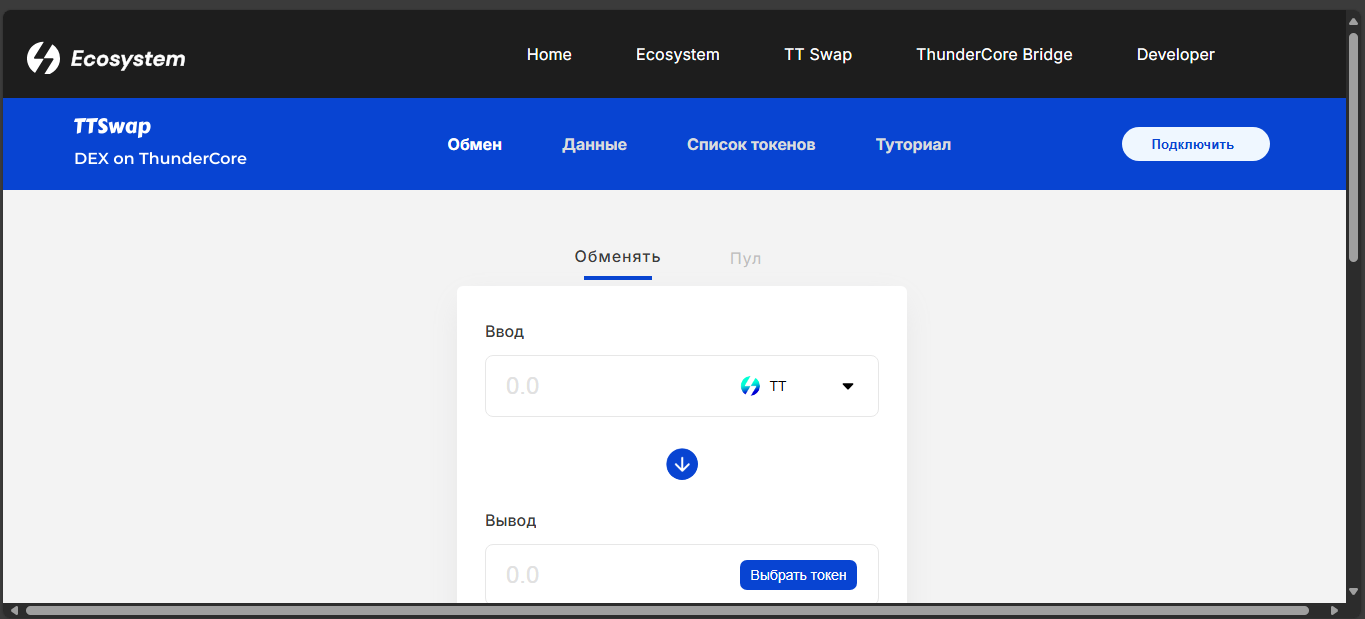Click the Вывод label text
The image size is (1365, 619).
[510, 520]
